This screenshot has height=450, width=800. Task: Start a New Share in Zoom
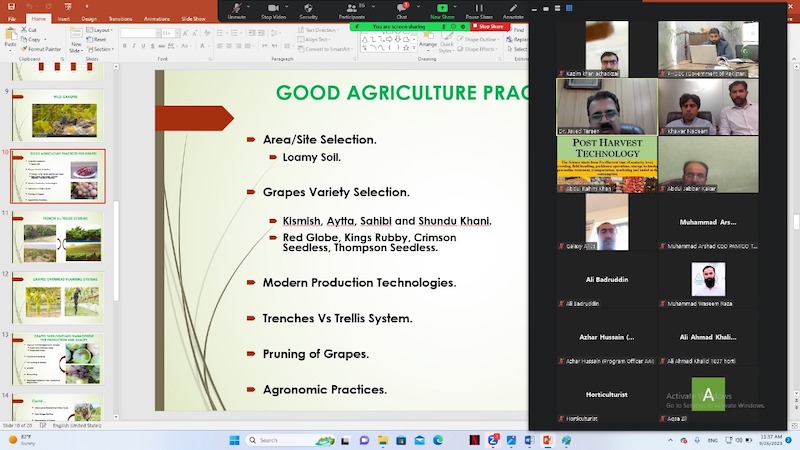point(442,10)
